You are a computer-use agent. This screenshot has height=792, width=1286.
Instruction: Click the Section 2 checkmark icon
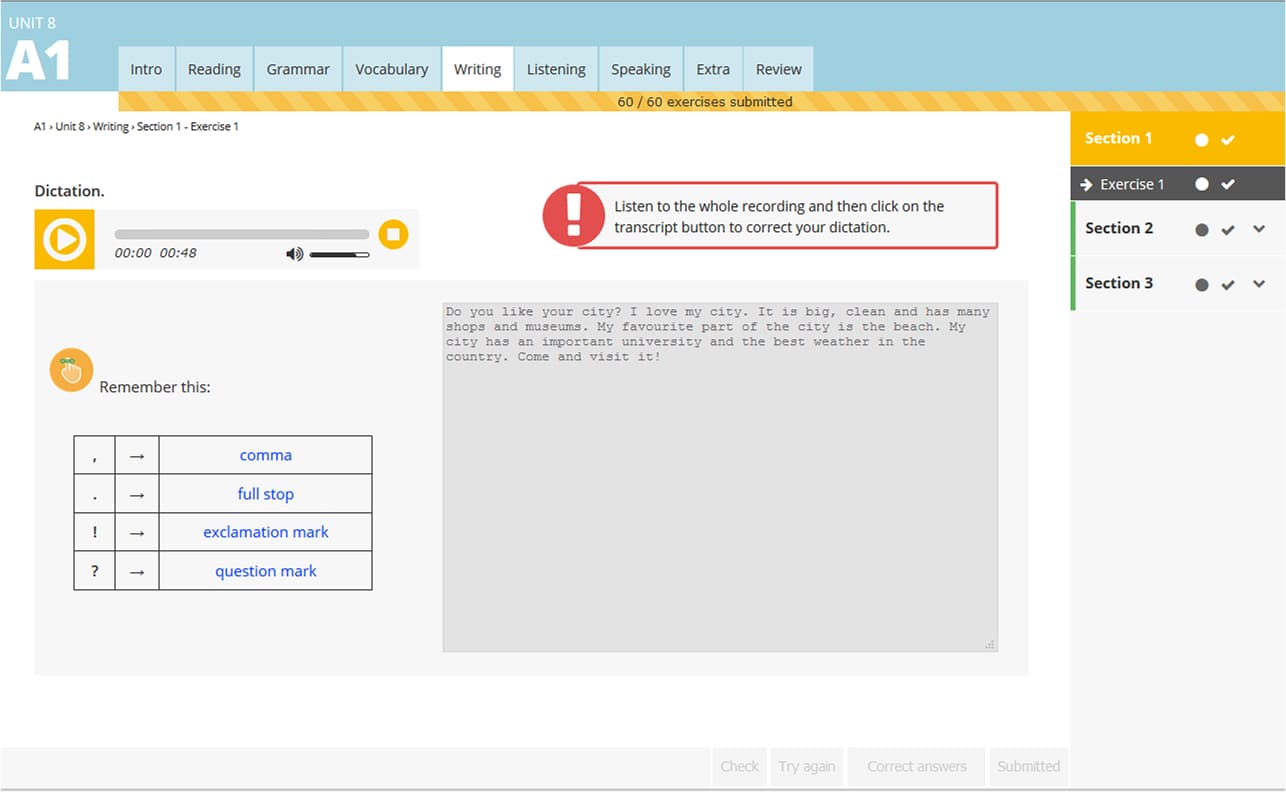pos(1228,230)
